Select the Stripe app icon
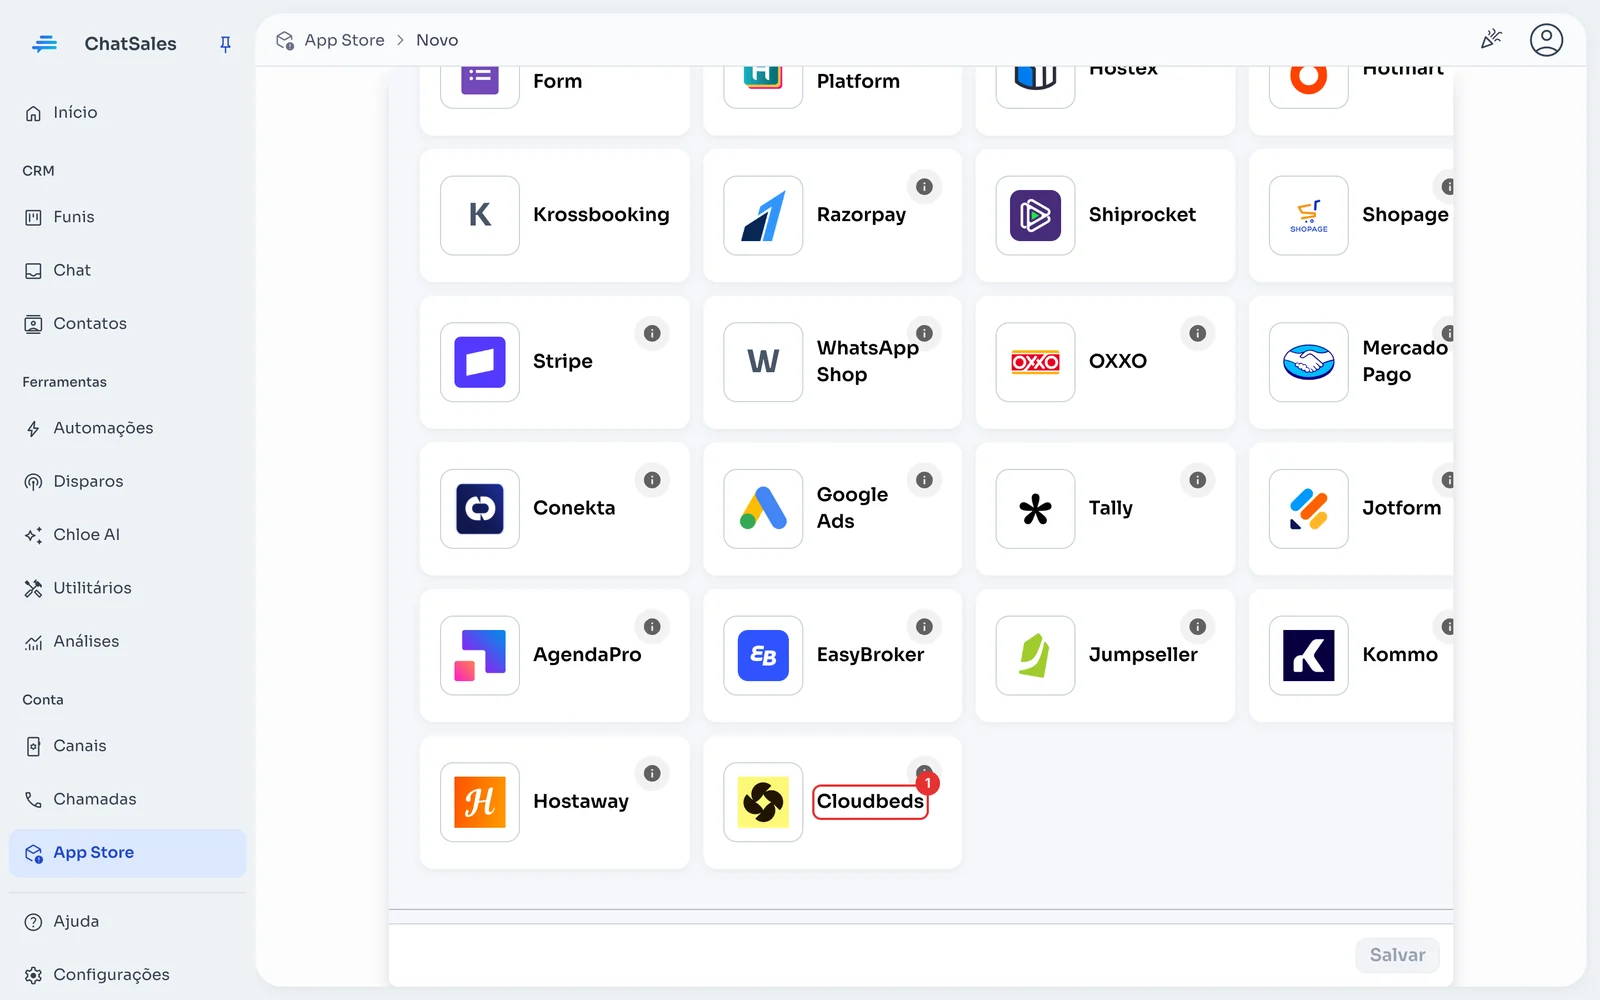Viewport: 1600px width, 1000px height. [x=480, y=362]
